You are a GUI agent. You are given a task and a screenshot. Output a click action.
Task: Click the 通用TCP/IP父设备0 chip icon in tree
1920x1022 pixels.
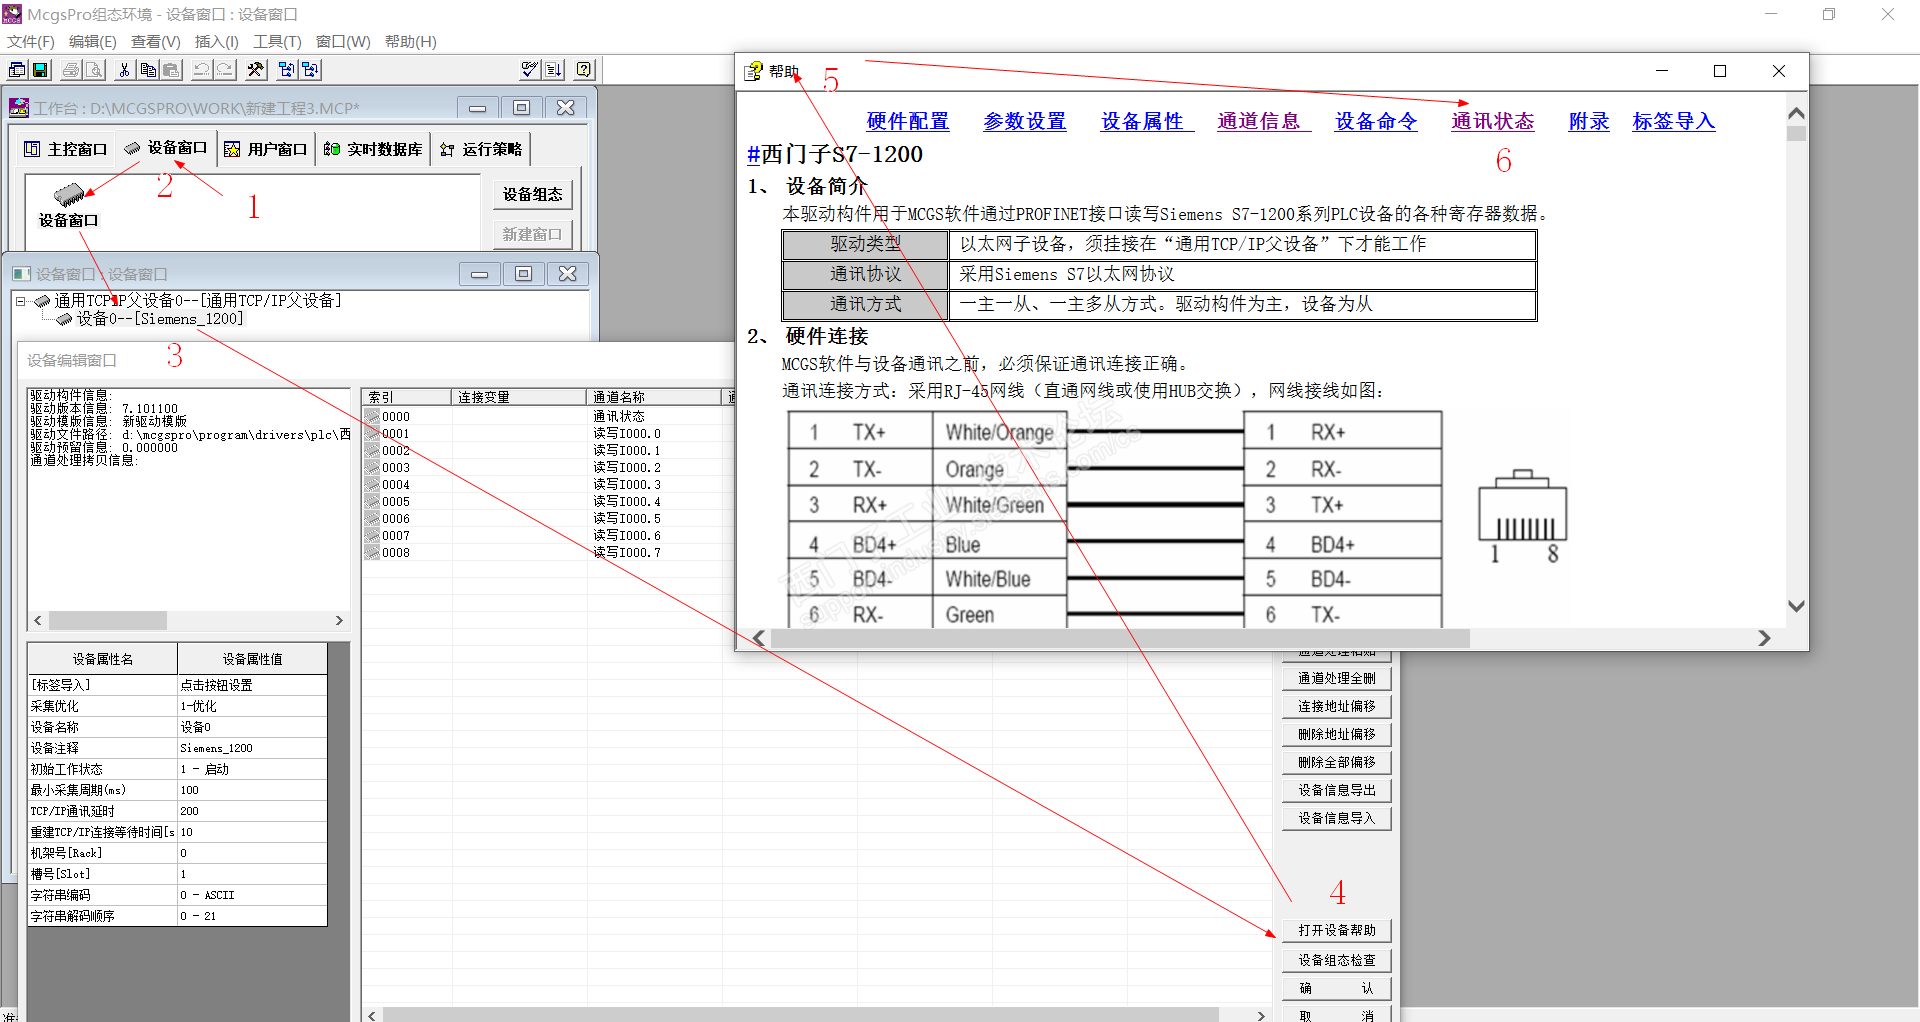click(x=42, y=301)
